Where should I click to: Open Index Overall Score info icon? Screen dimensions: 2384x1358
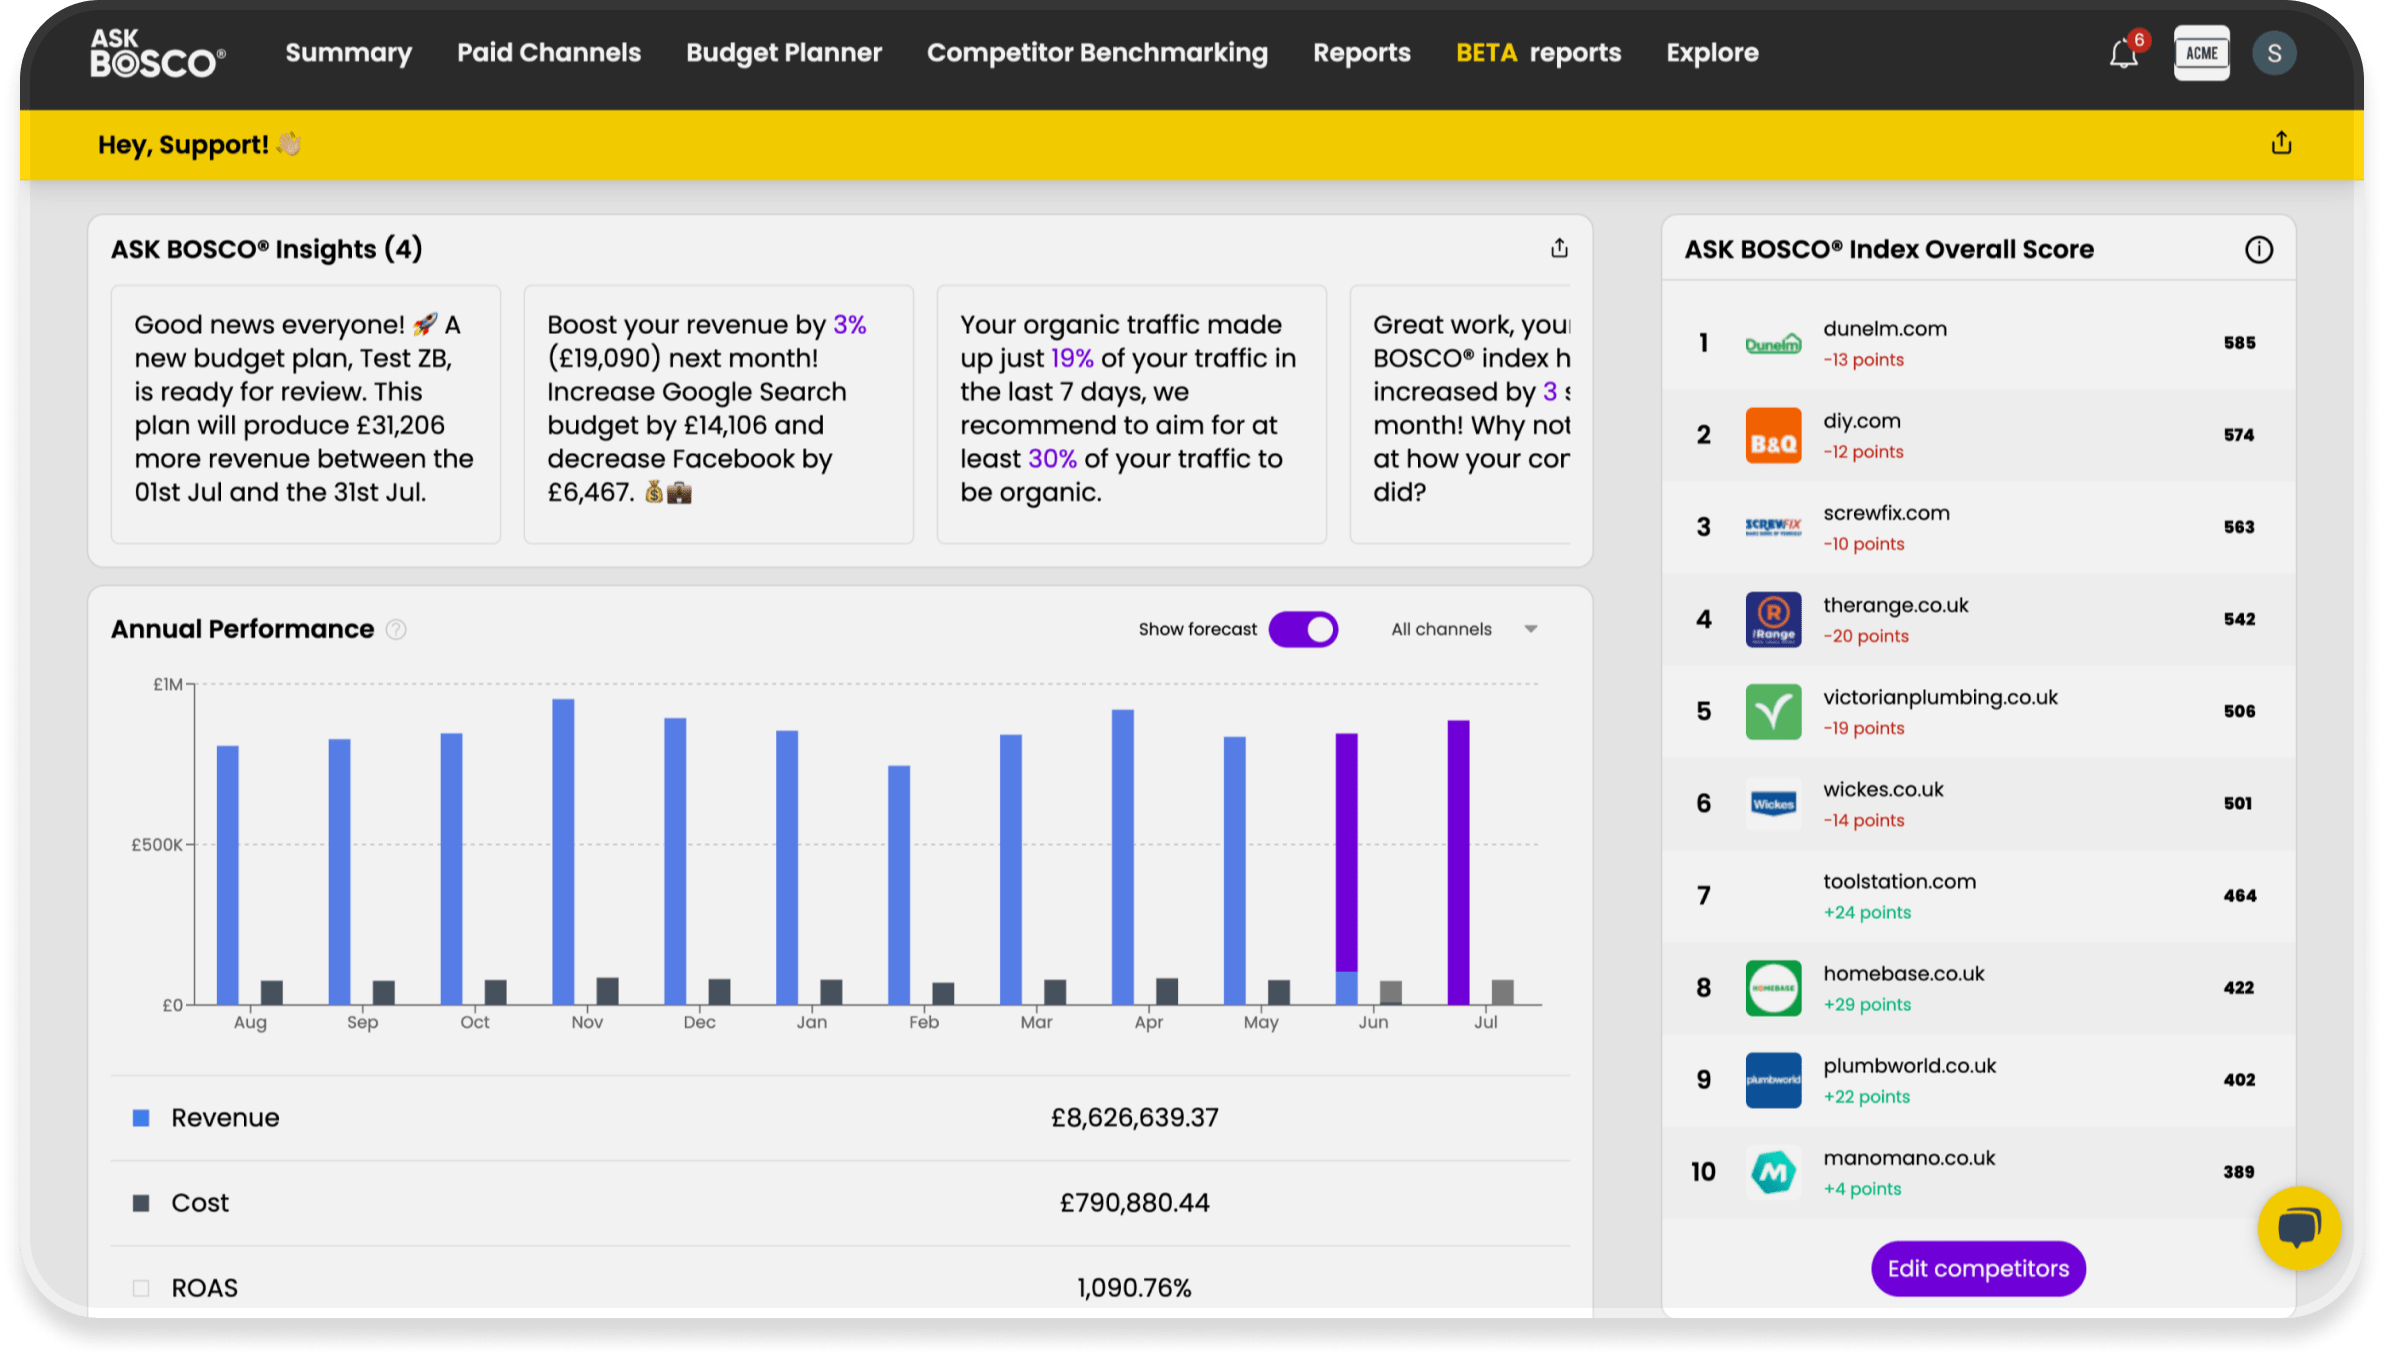tap(2258, 249)
